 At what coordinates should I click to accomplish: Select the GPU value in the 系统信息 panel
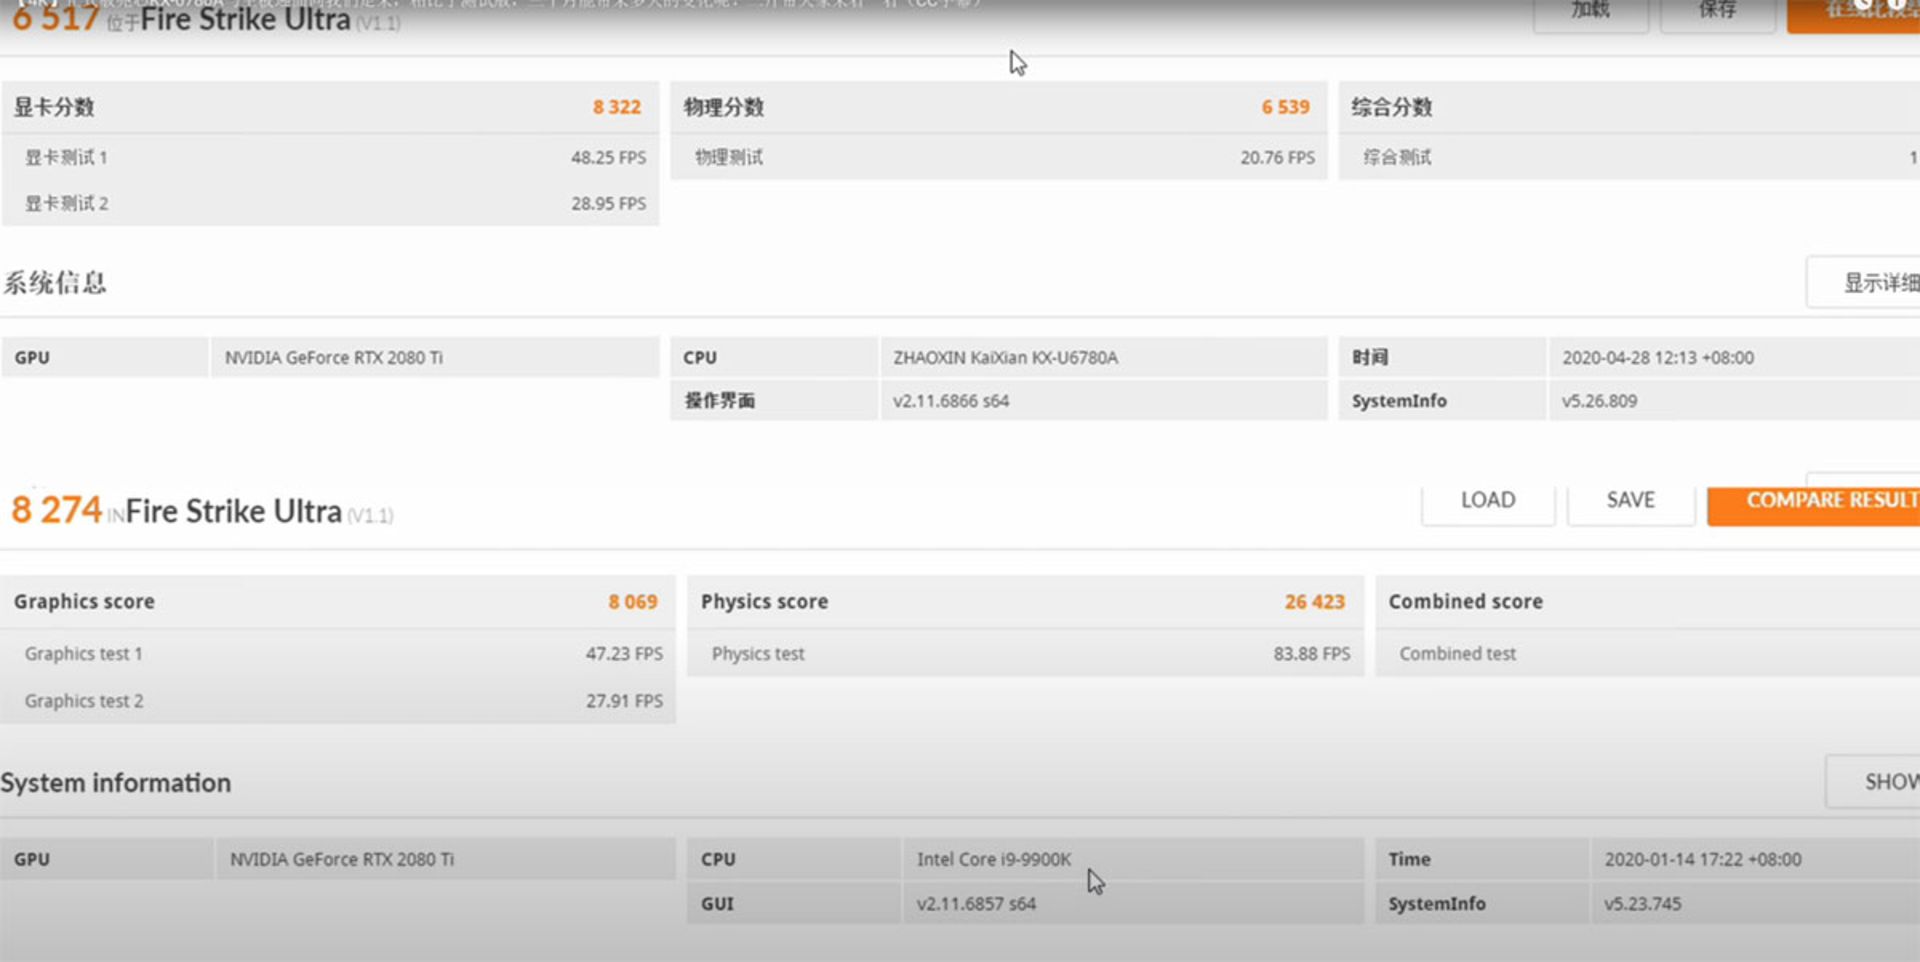[x=333, y=357]
